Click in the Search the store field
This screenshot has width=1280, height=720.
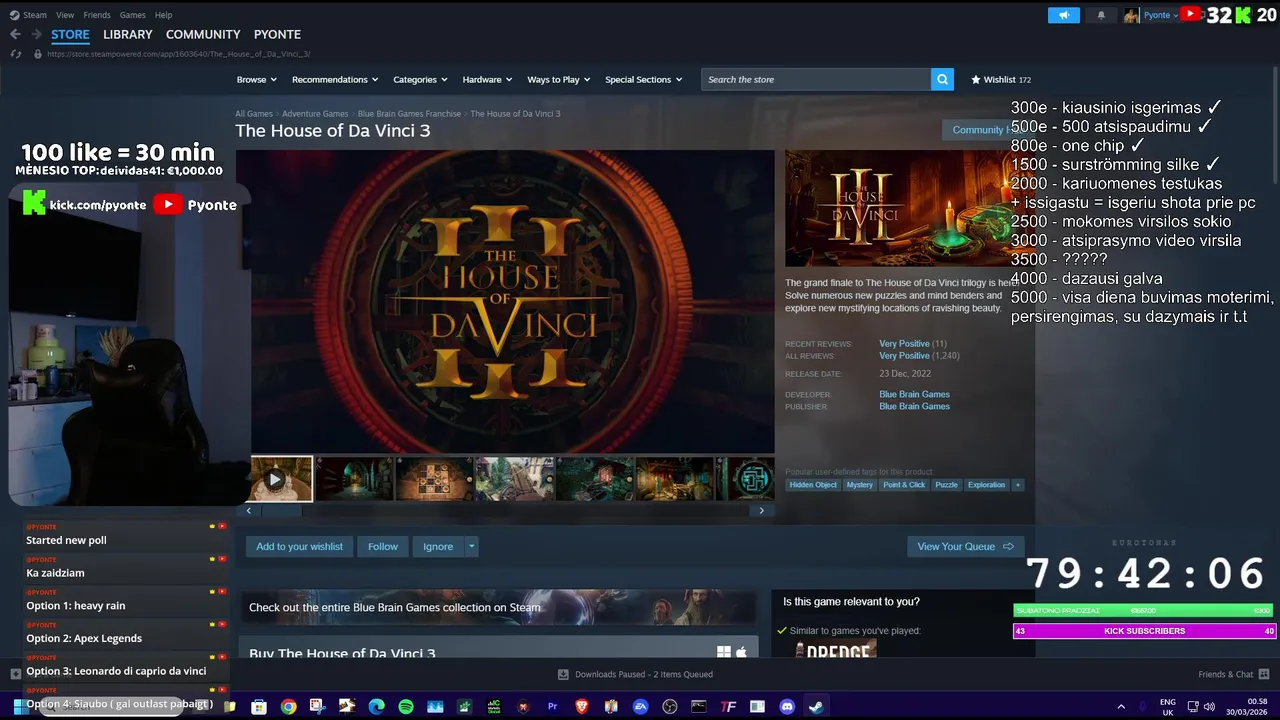click(816, 79)
